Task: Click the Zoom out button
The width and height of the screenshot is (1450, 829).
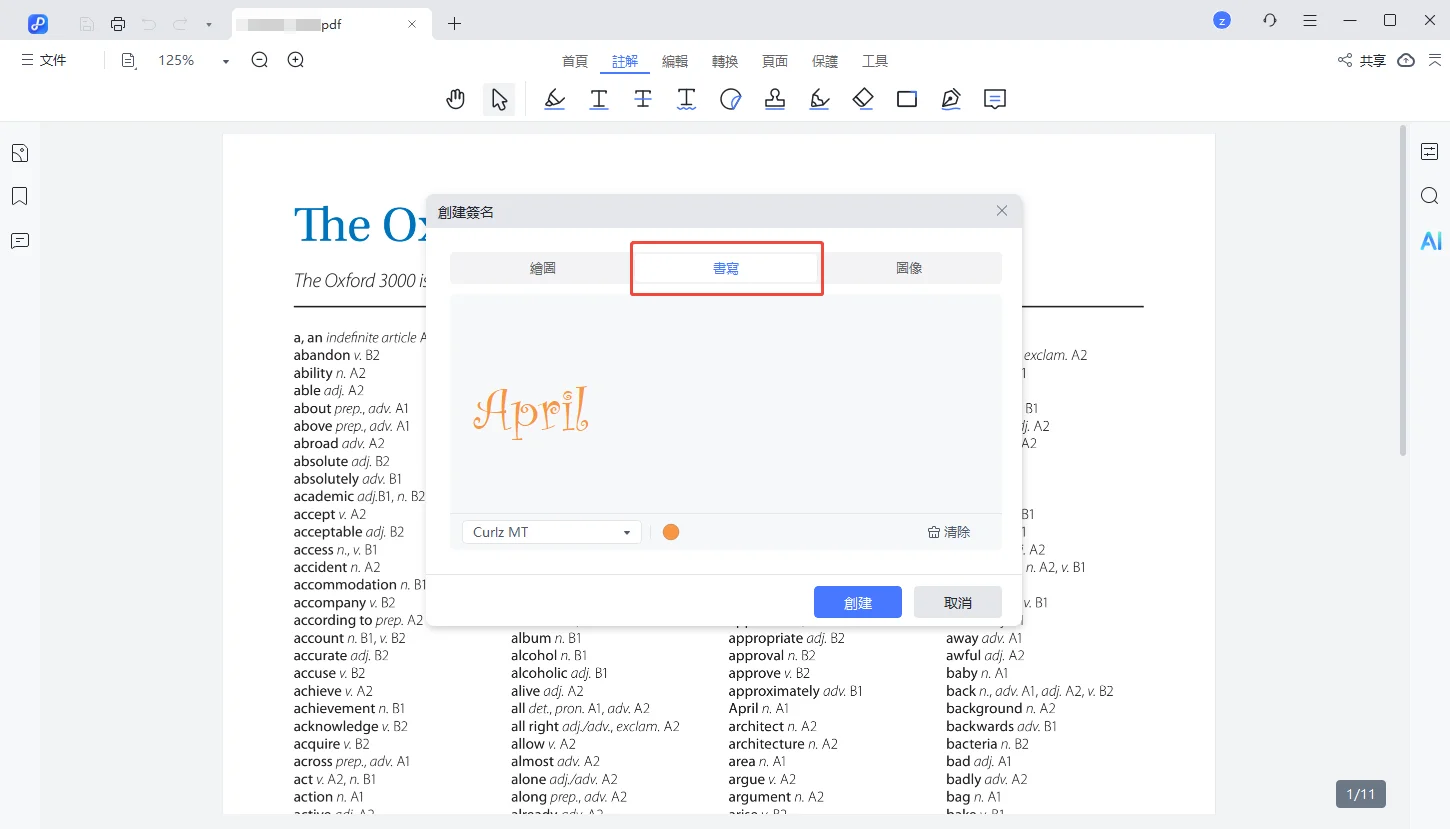Action: coord(260,60)
